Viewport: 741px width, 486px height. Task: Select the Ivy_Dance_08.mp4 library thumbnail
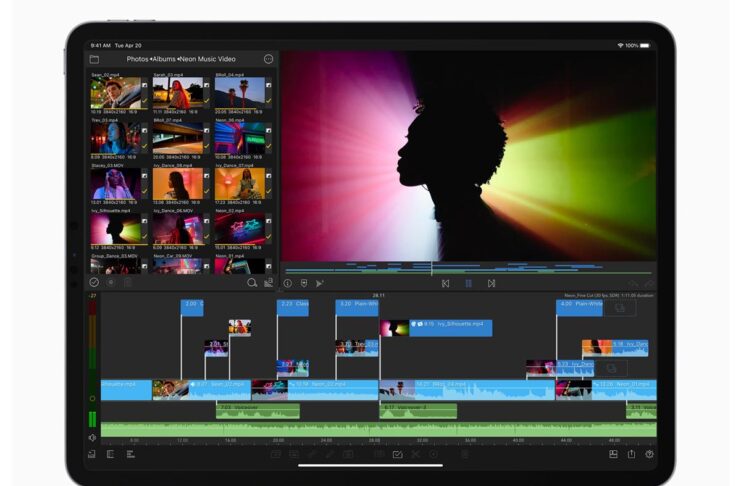pyautogui.click(x=178, y=183)
